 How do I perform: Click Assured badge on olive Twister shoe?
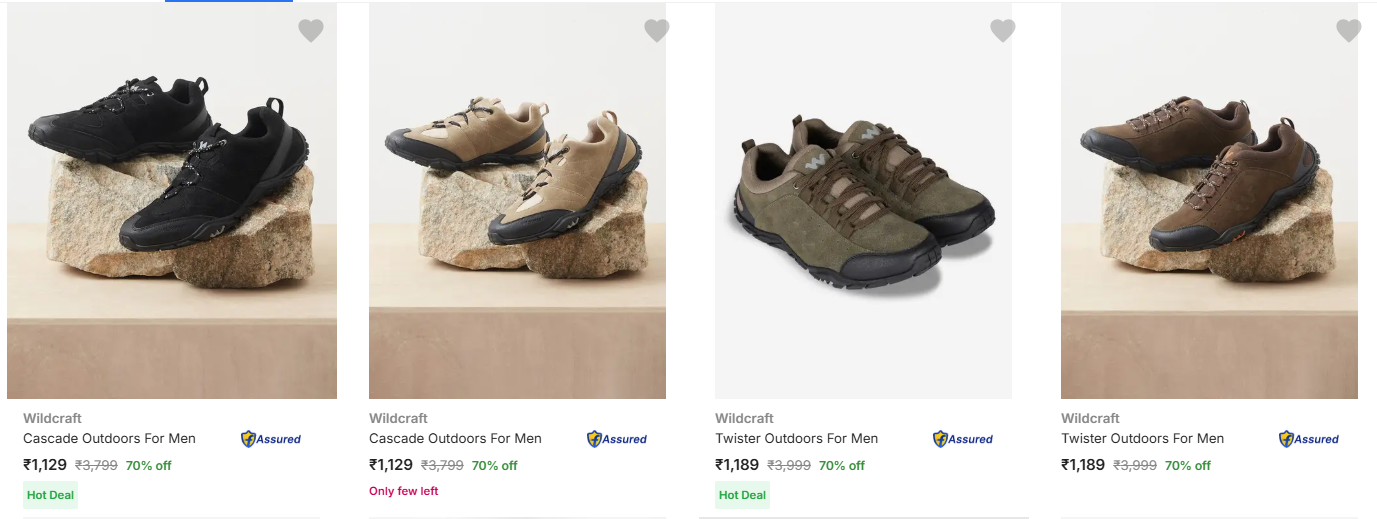[963, 439]
